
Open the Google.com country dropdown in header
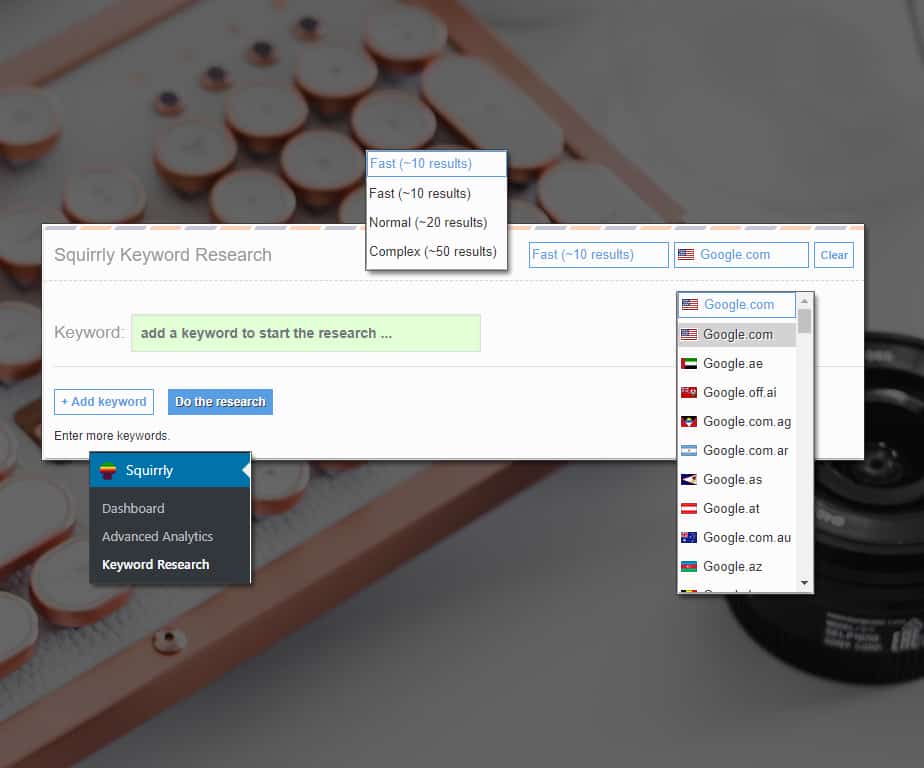pos(741,255)
